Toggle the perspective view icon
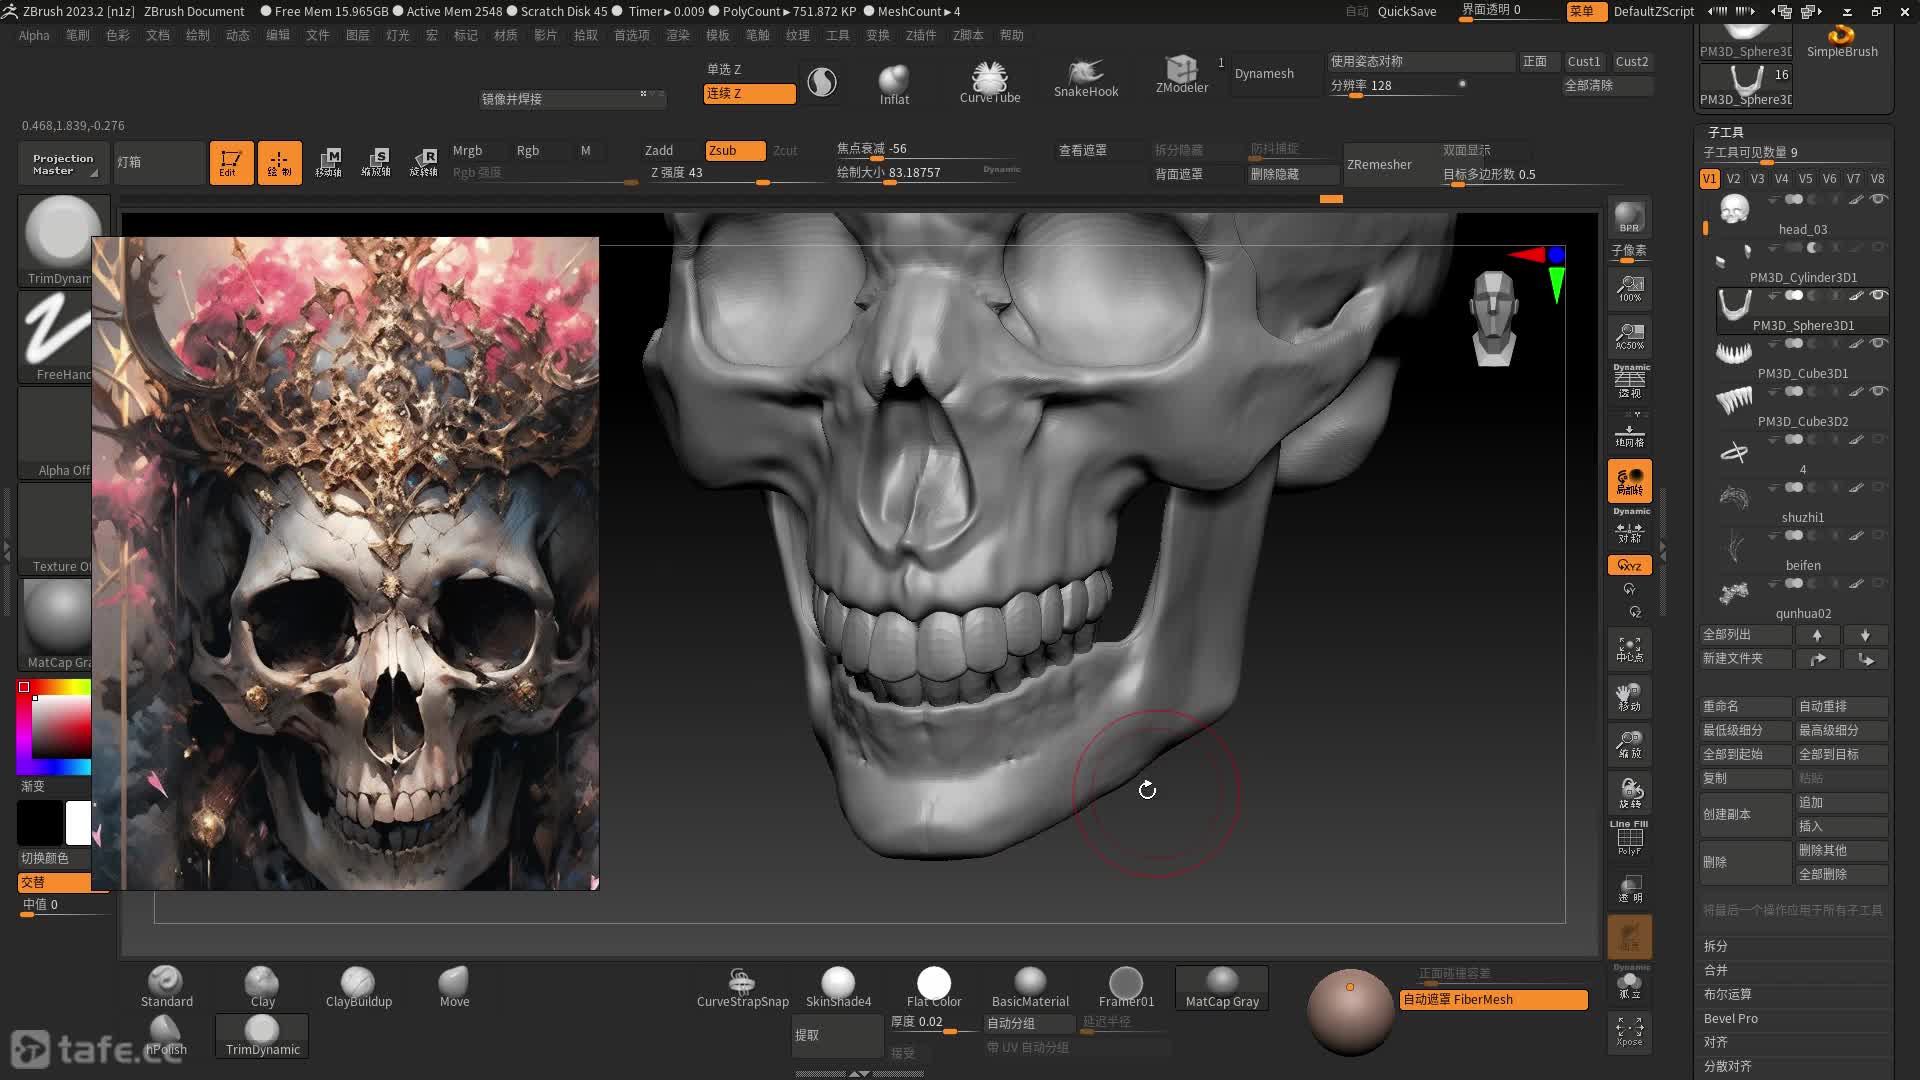Image resolution: width=1920 pixels, height=1080 pixels. click(1630, 382)
